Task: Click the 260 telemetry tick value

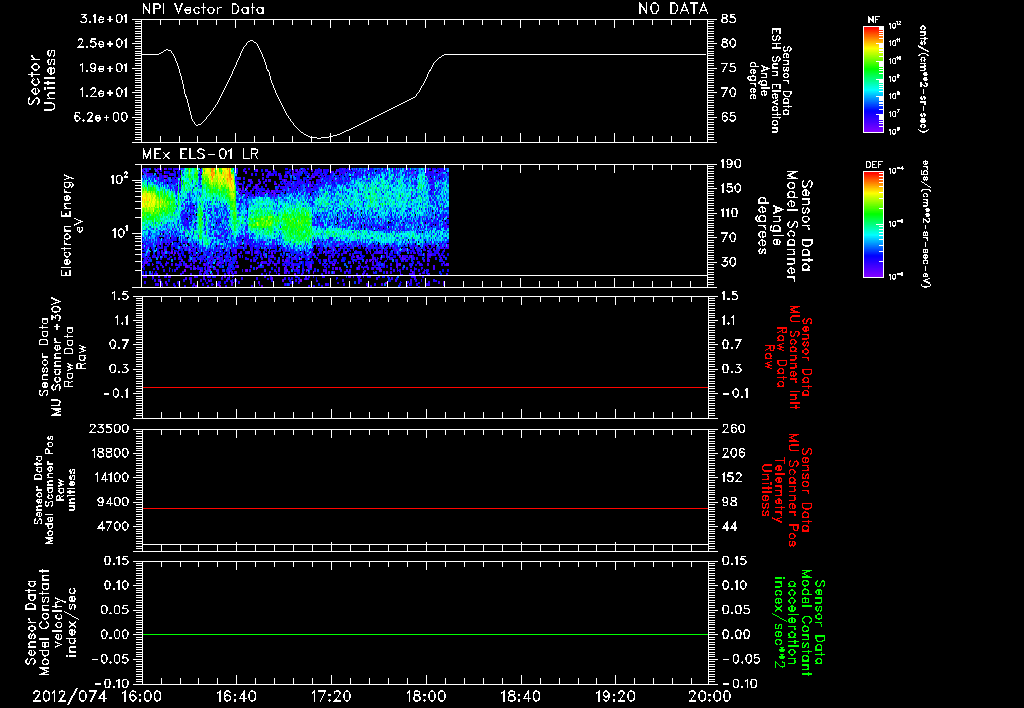Action: point(733,428)
